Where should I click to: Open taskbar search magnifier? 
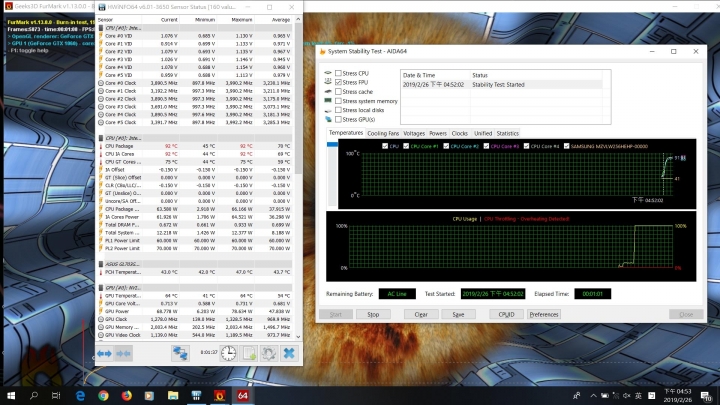coord(34,395)
